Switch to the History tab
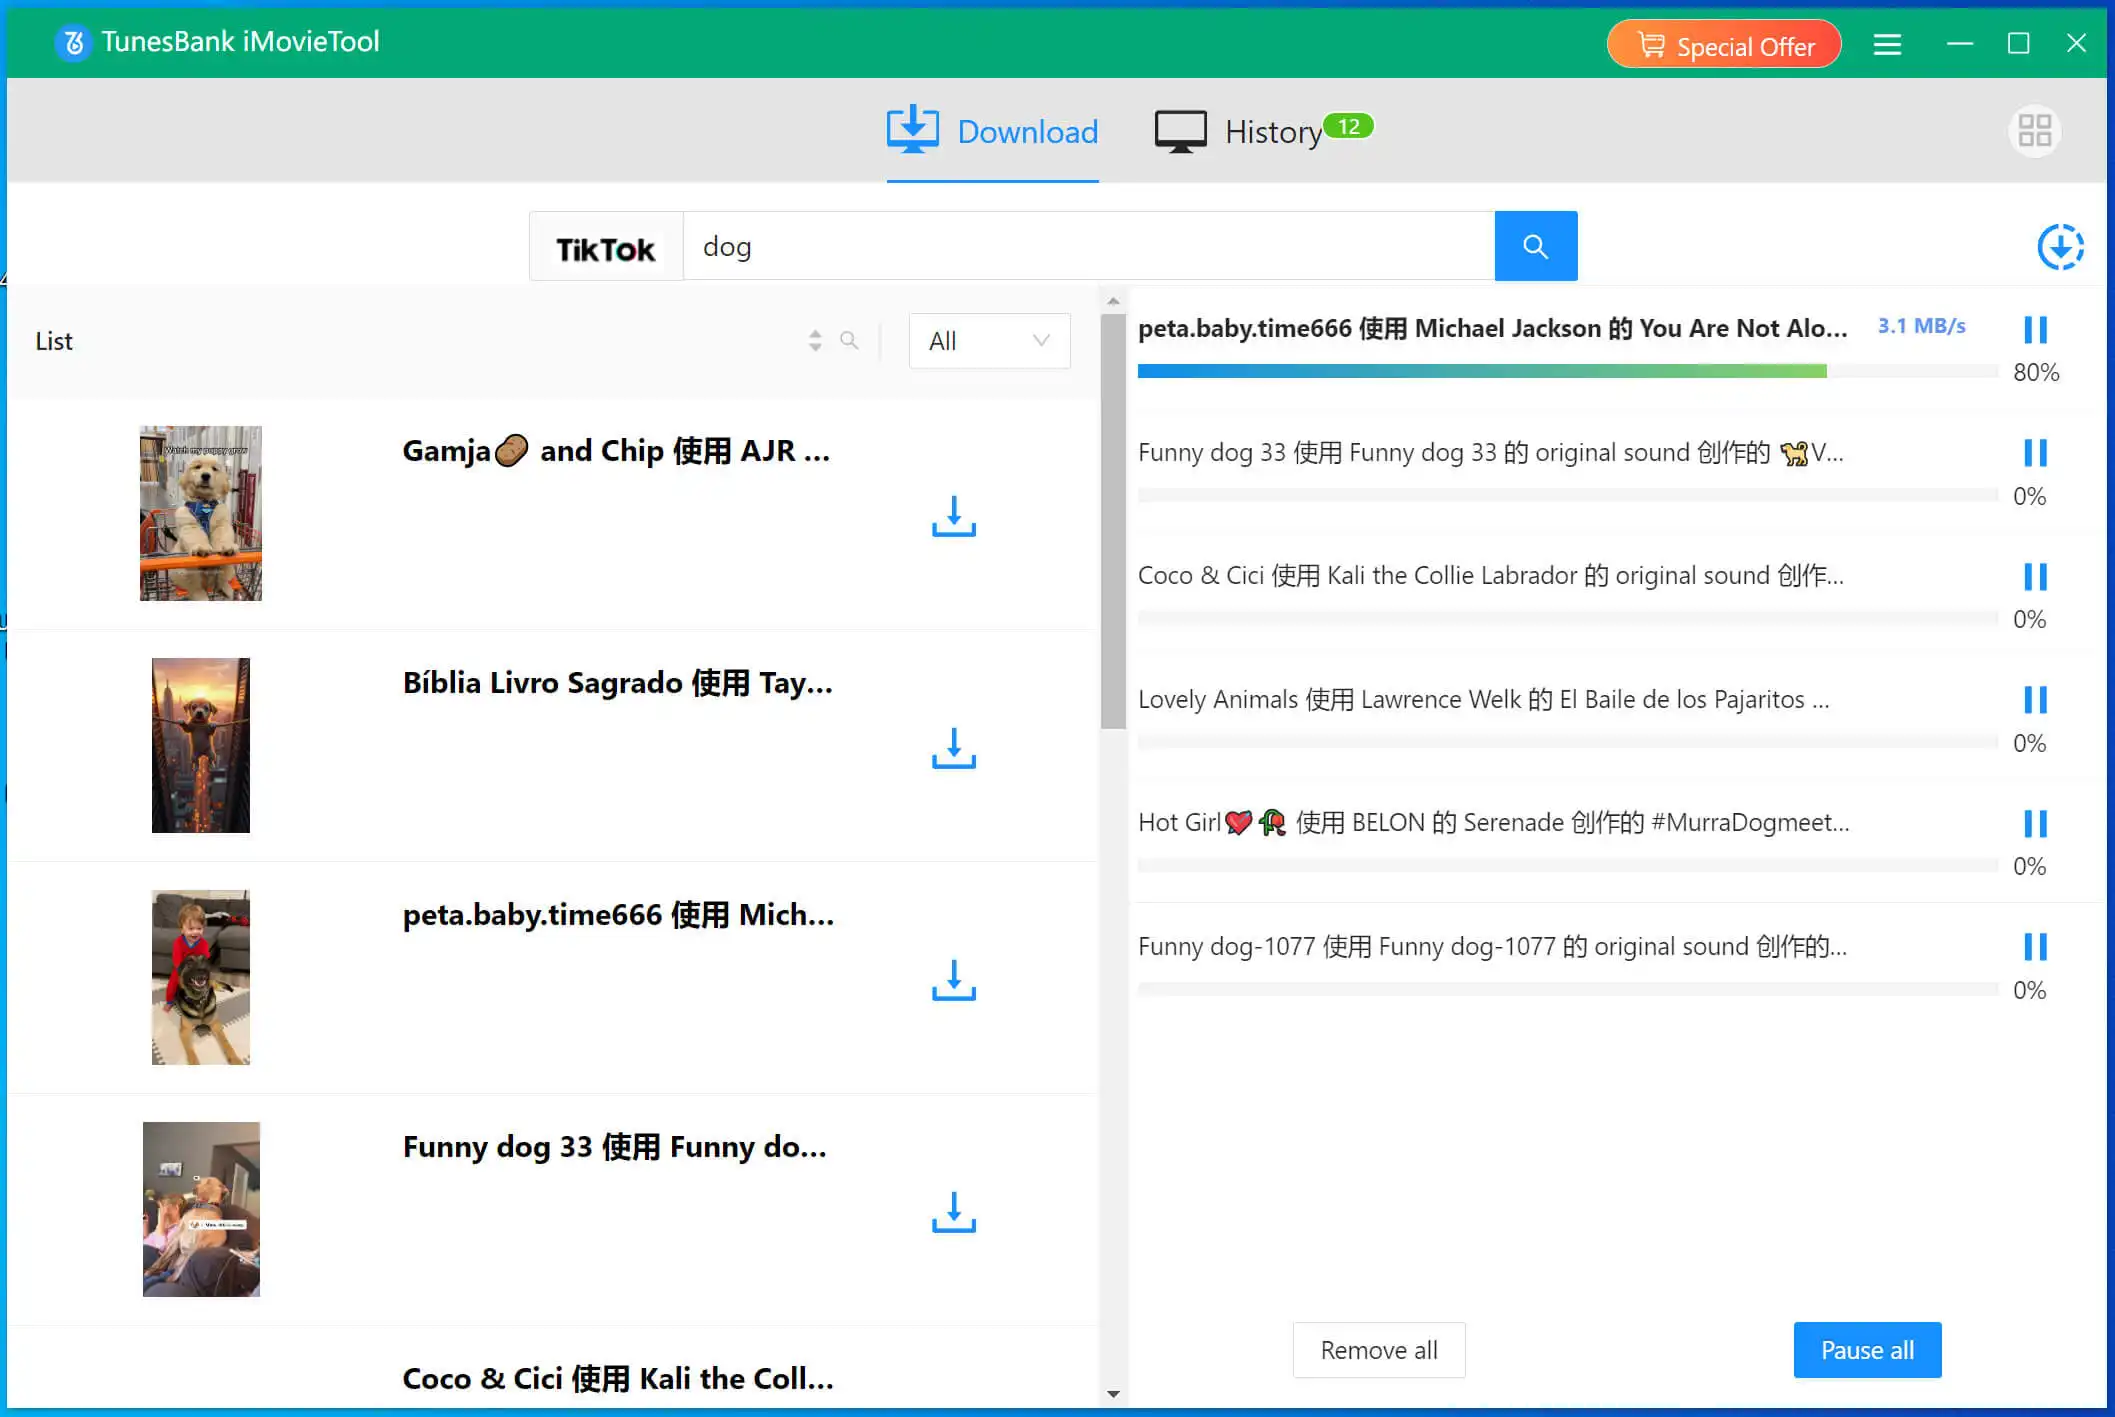 click(1238, 131)
